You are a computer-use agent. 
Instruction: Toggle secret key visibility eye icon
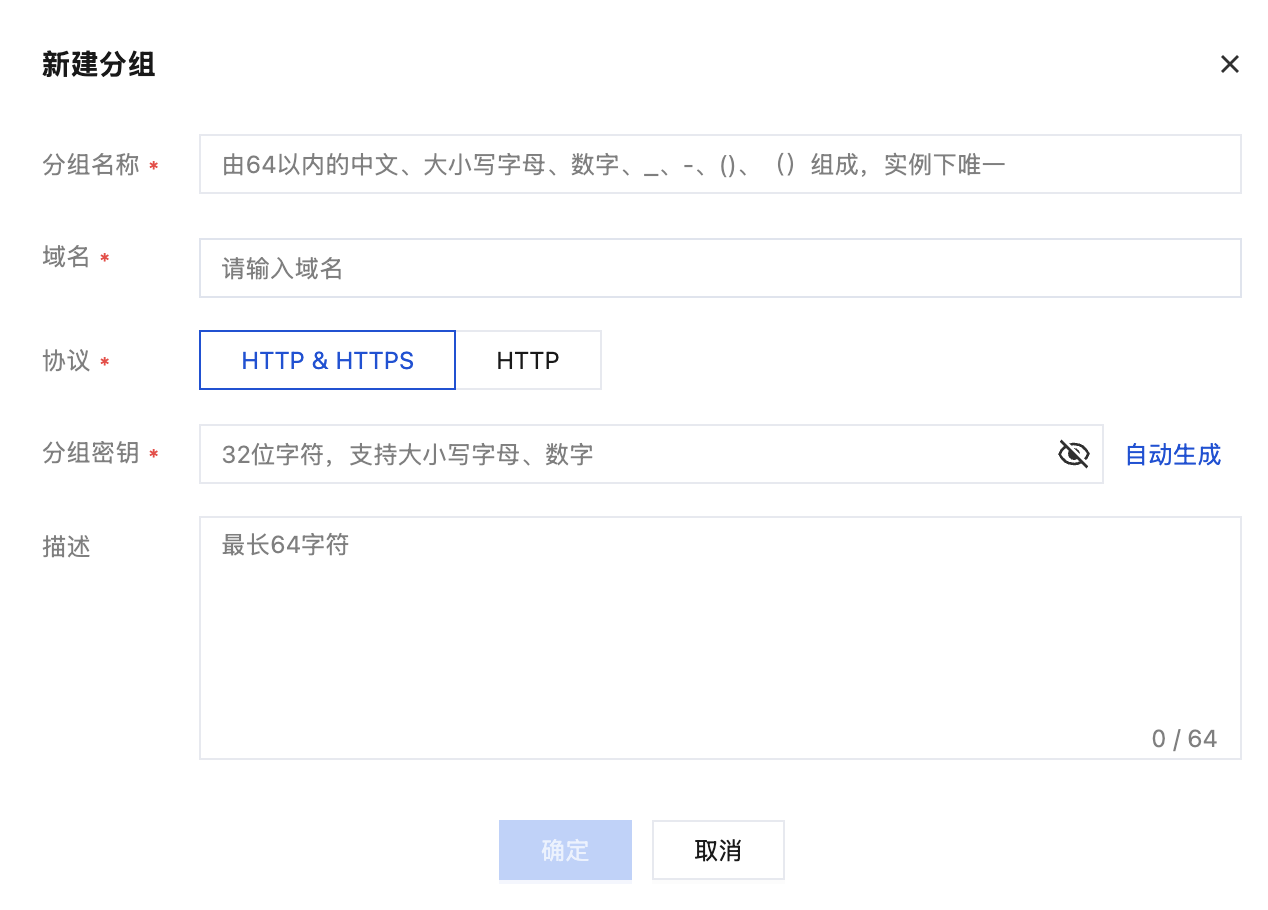pos(1073,454)
